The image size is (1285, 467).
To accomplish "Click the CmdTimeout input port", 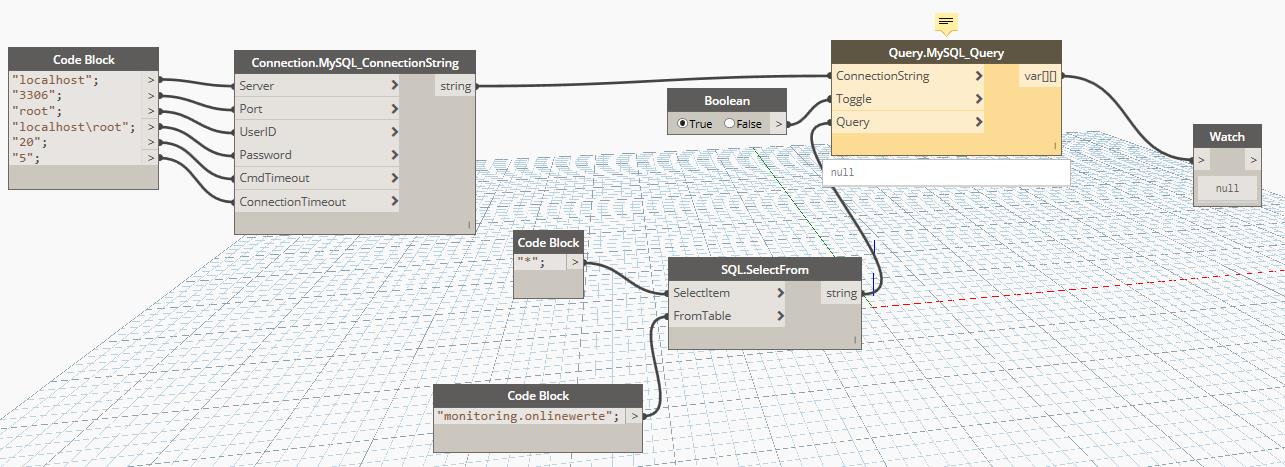I will 317,178.
